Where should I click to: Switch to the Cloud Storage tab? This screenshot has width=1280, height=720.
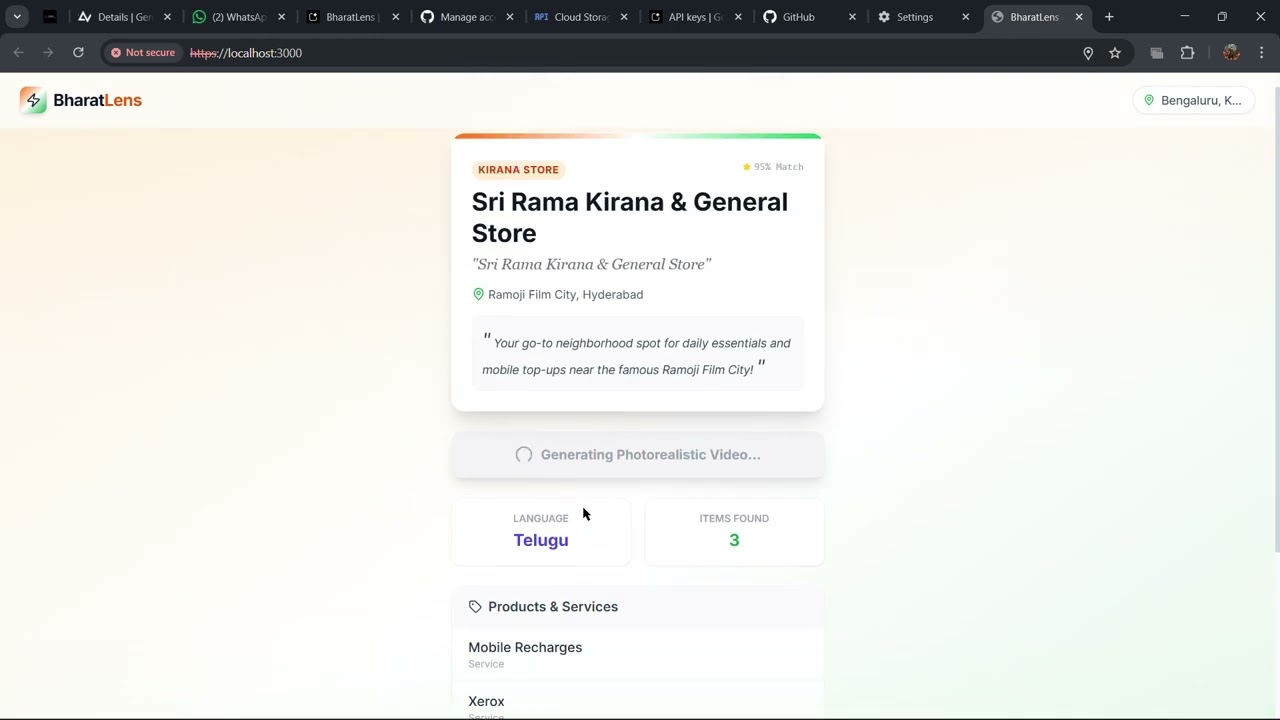point(581,17)
